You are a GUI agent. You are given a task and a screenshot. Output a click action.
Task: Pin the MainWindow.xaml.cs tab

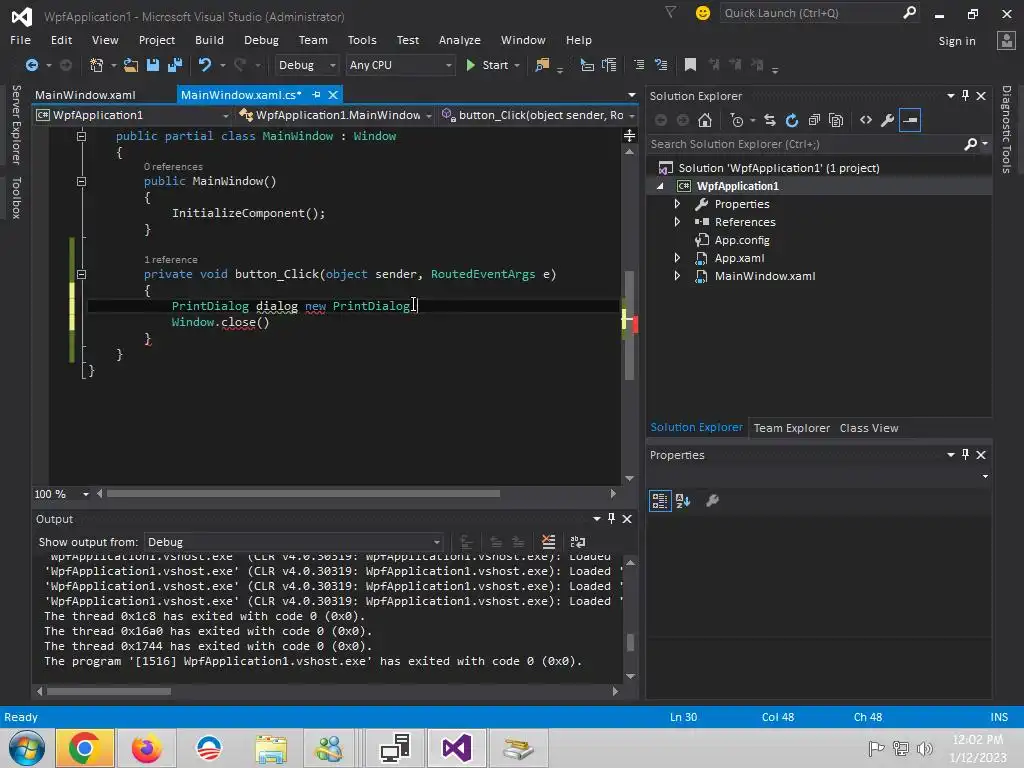pos(316,95)
